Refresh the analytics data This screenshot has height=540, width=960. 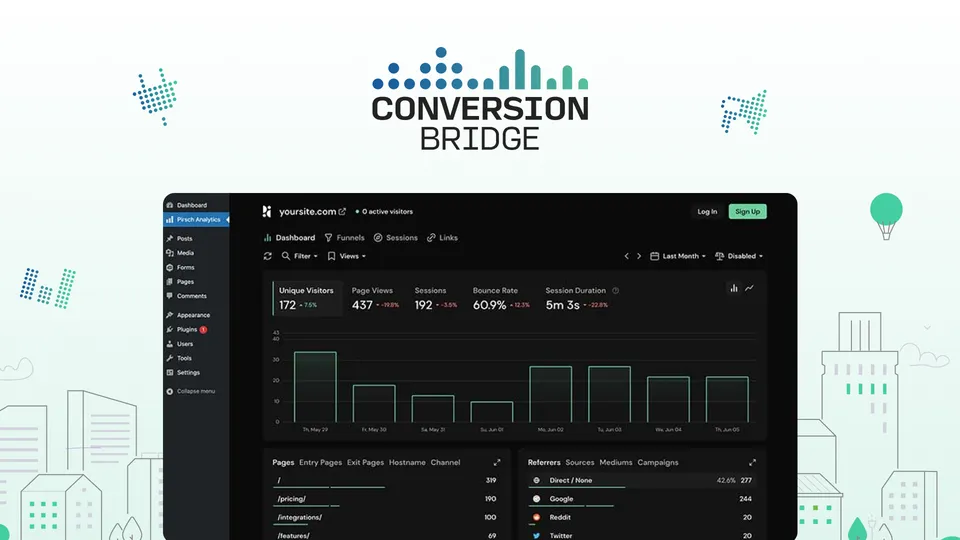(268, 256)
